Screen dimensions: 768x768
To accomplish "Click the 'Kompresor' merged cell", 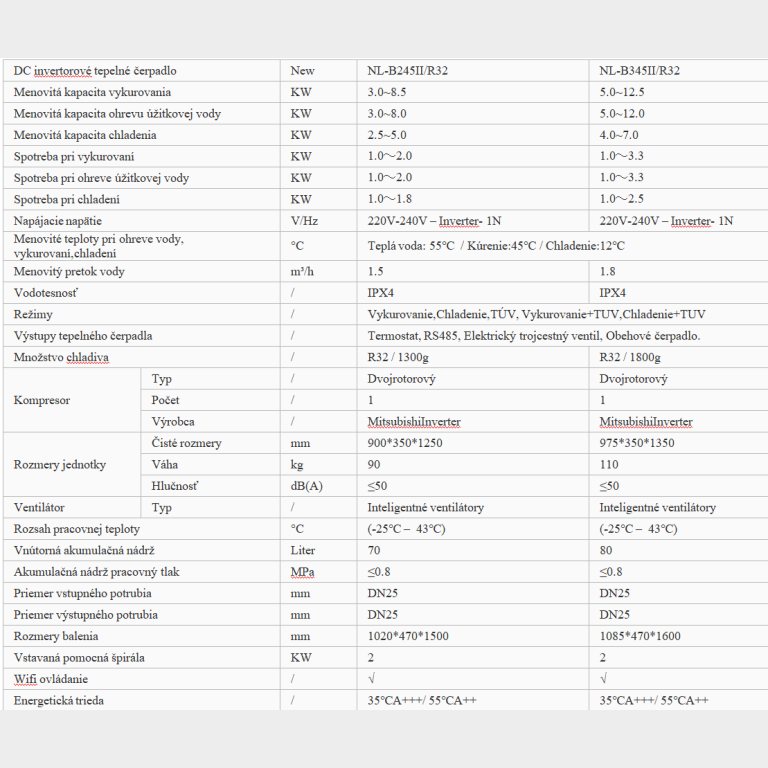I will (72, 400).
